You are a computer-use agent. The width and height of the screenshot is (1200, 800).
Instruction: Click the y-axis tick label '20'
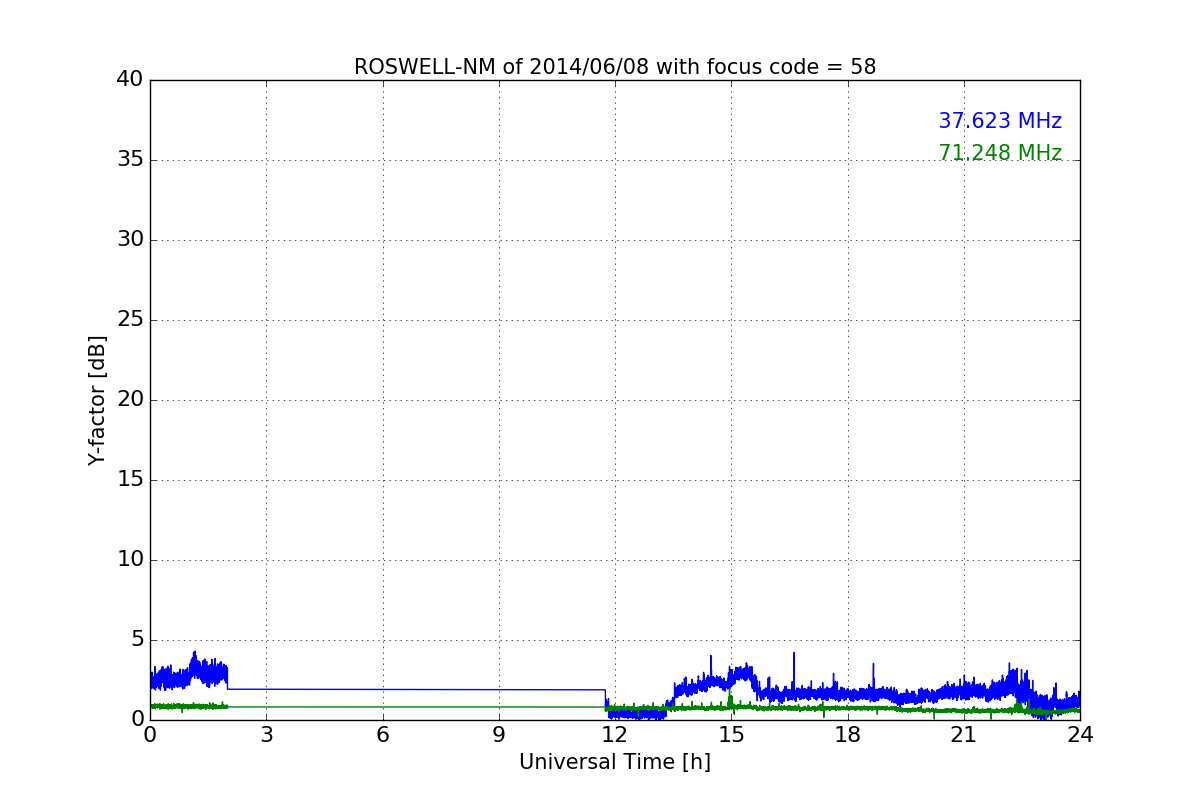130,399
